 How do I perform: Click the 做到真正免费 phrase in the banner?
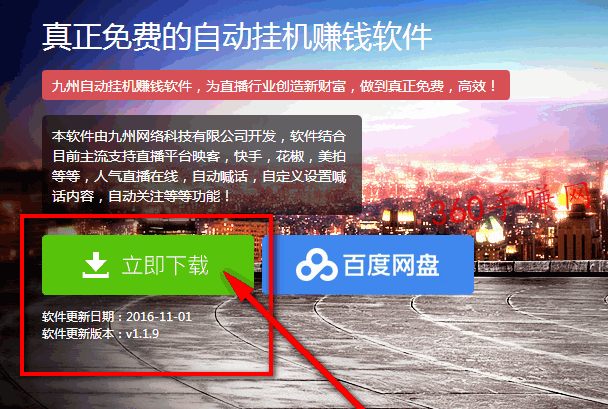click(x=402, y=86)
